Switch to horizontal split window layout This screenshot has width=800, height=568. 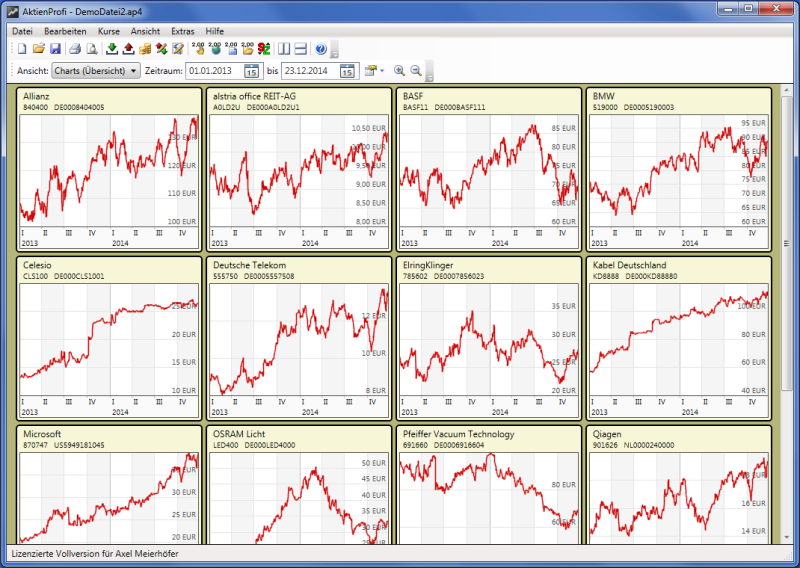click(x=300, y=49)
